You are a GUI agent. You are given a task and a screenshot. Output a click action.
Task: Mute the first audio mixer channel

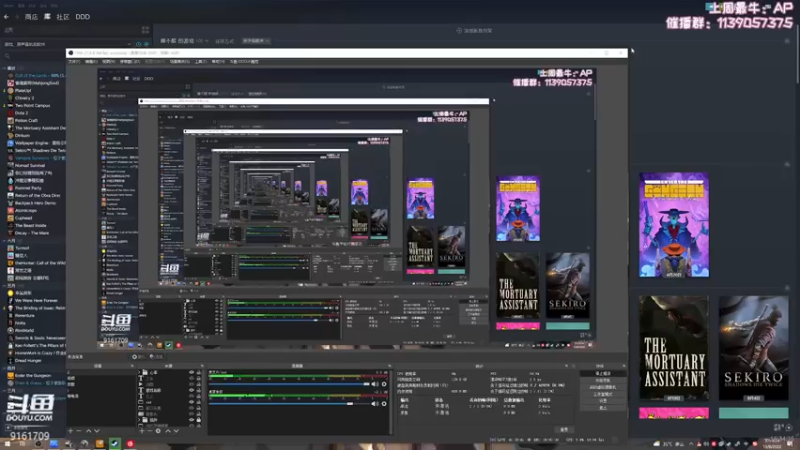(x=375, y=384)
